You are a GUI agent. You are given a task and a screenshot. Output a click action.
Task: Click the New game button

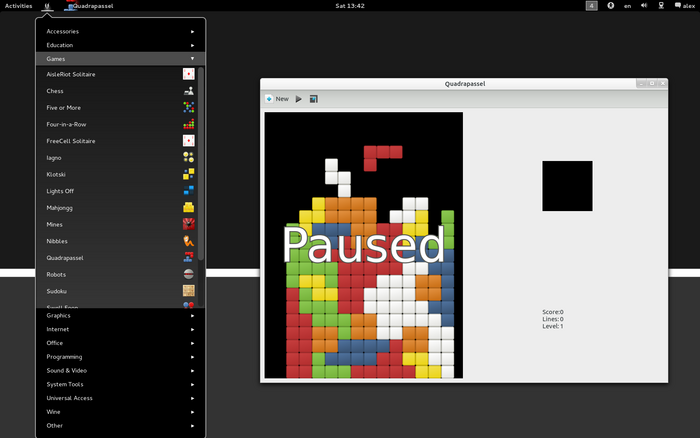tap(277, 99)
